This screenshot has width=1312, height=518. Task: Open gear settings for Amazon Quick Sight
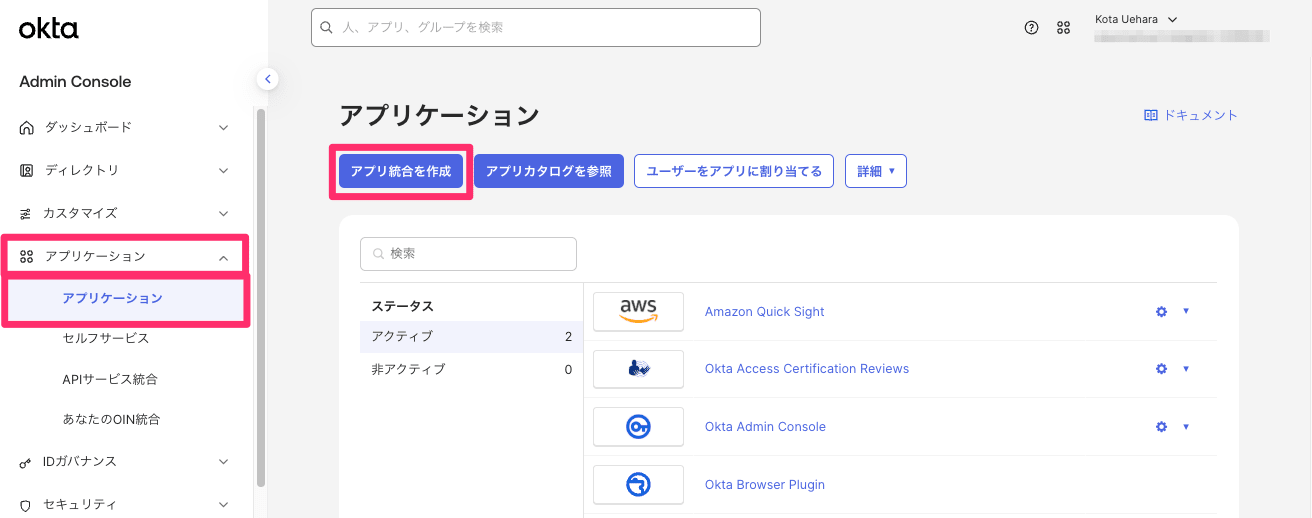point(1161,311)
